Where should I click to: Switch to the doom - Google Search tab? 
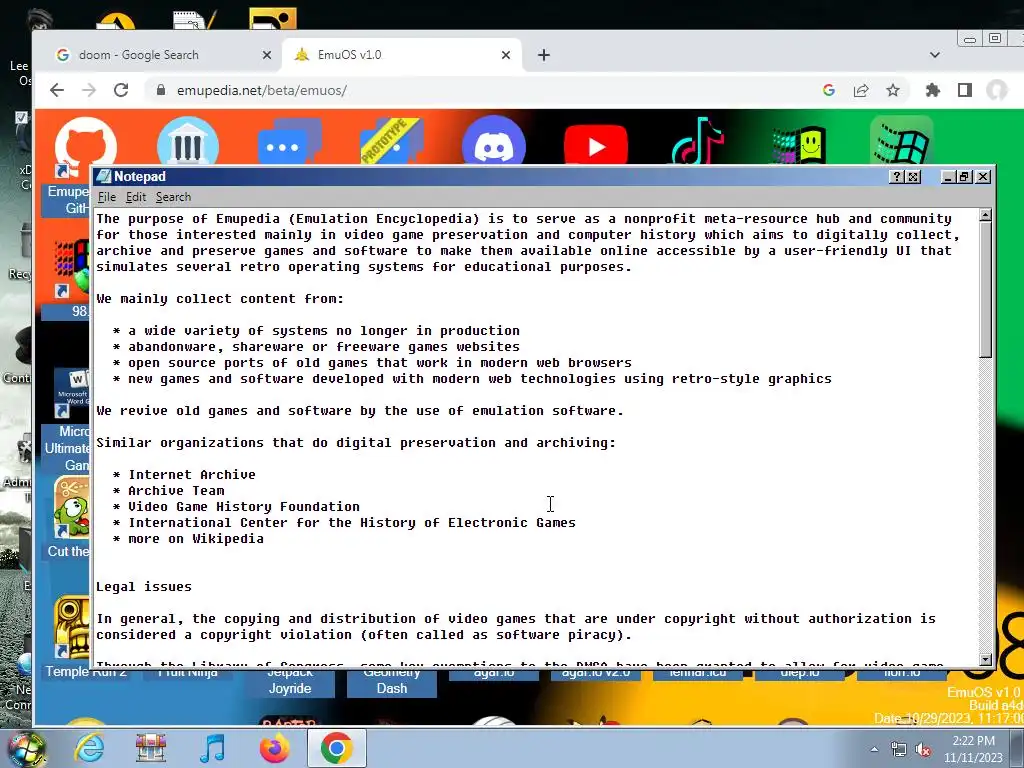[157, 55]
